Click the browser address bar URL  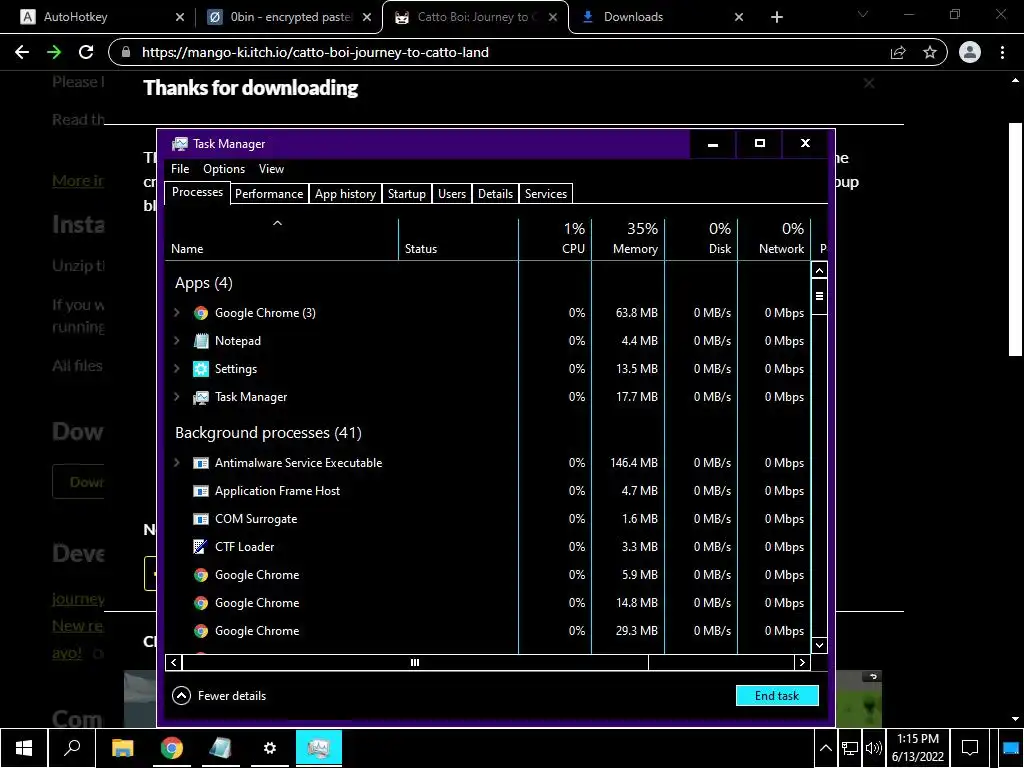tap(315, 52)
